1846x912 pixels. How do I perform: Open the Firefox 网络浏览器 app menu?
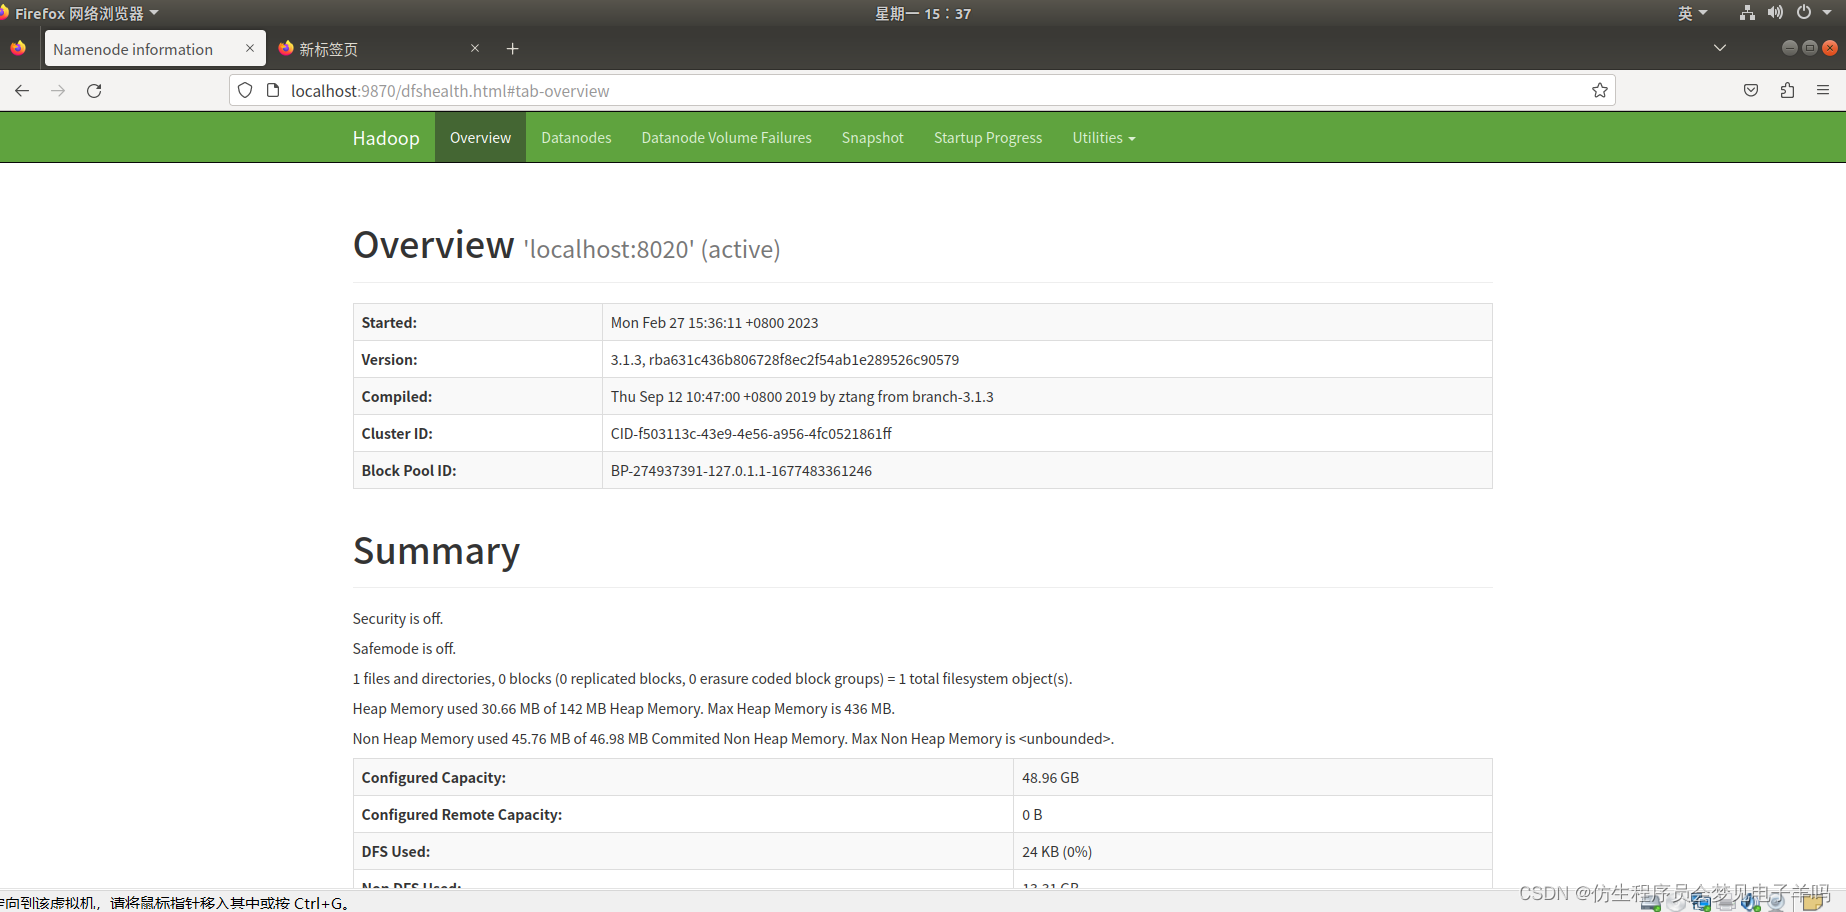pyautogui.click(x=80, y=13)
